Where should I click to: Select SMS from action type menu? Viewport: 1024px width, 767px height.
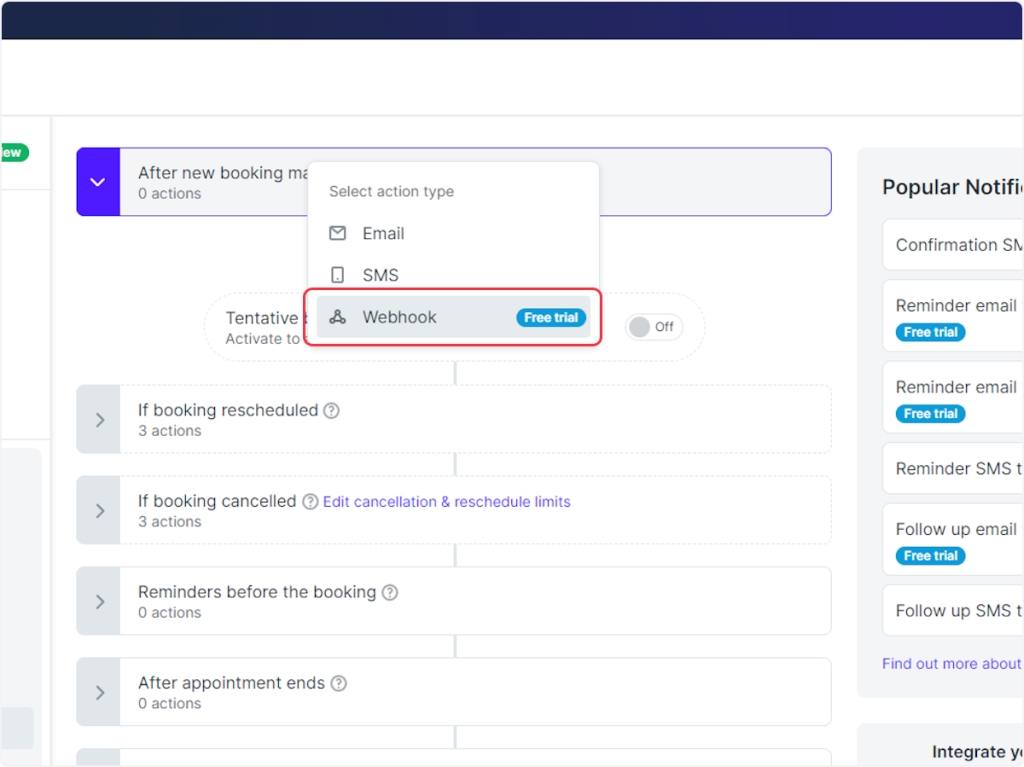pos(380,275)
